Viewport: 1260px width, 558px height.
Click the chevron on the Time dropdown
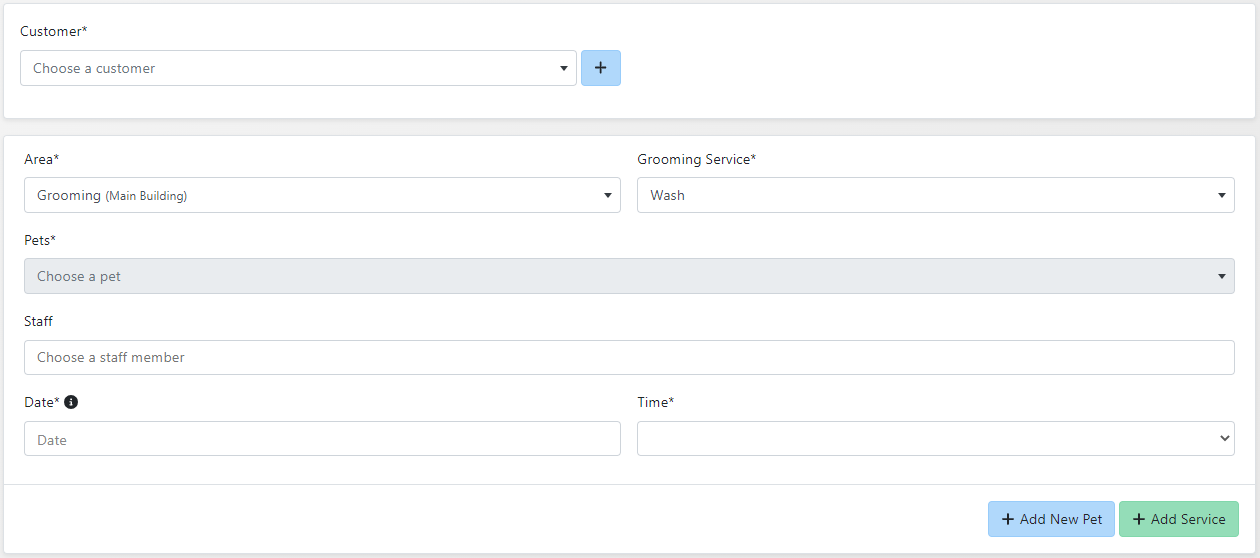(1224, 438)
